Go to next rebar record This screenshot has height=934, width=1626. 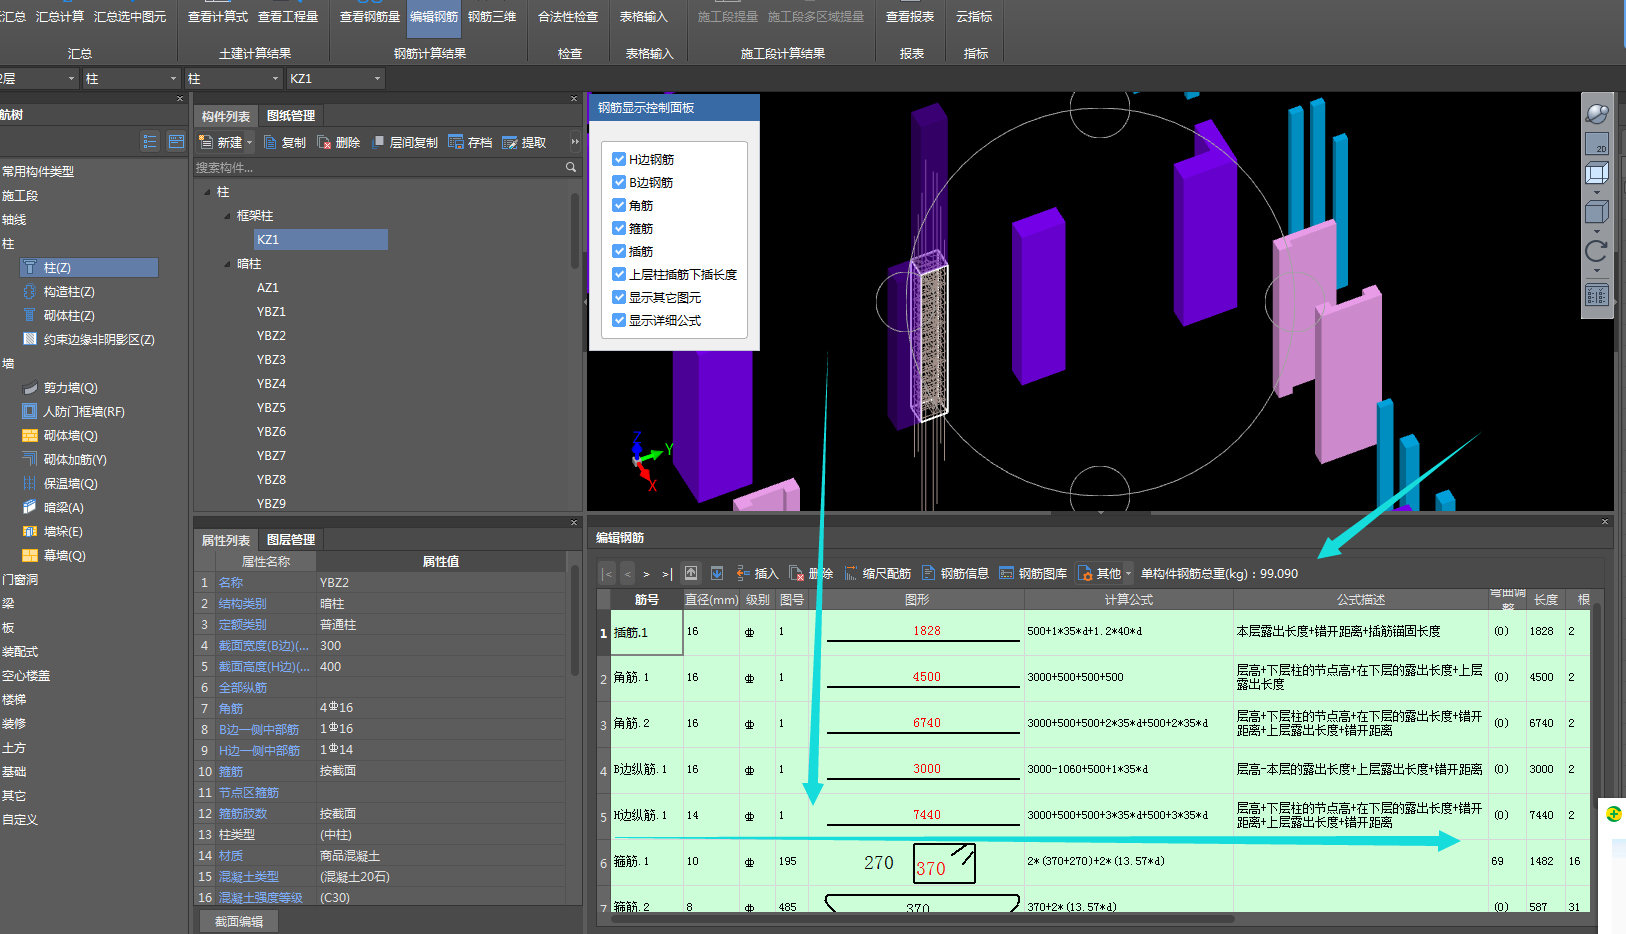click(x=647, y=574)
